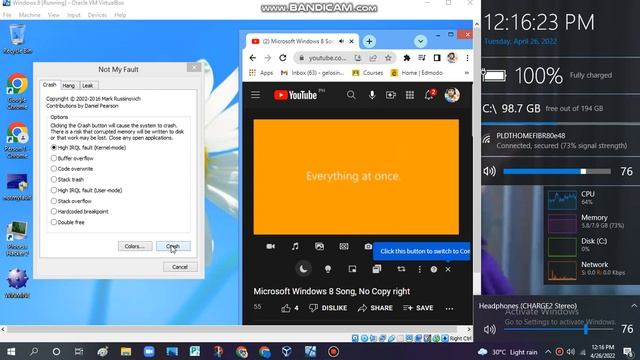
Task: Open the VirtualBox Machine menu
Action: [x=29, y=15]
